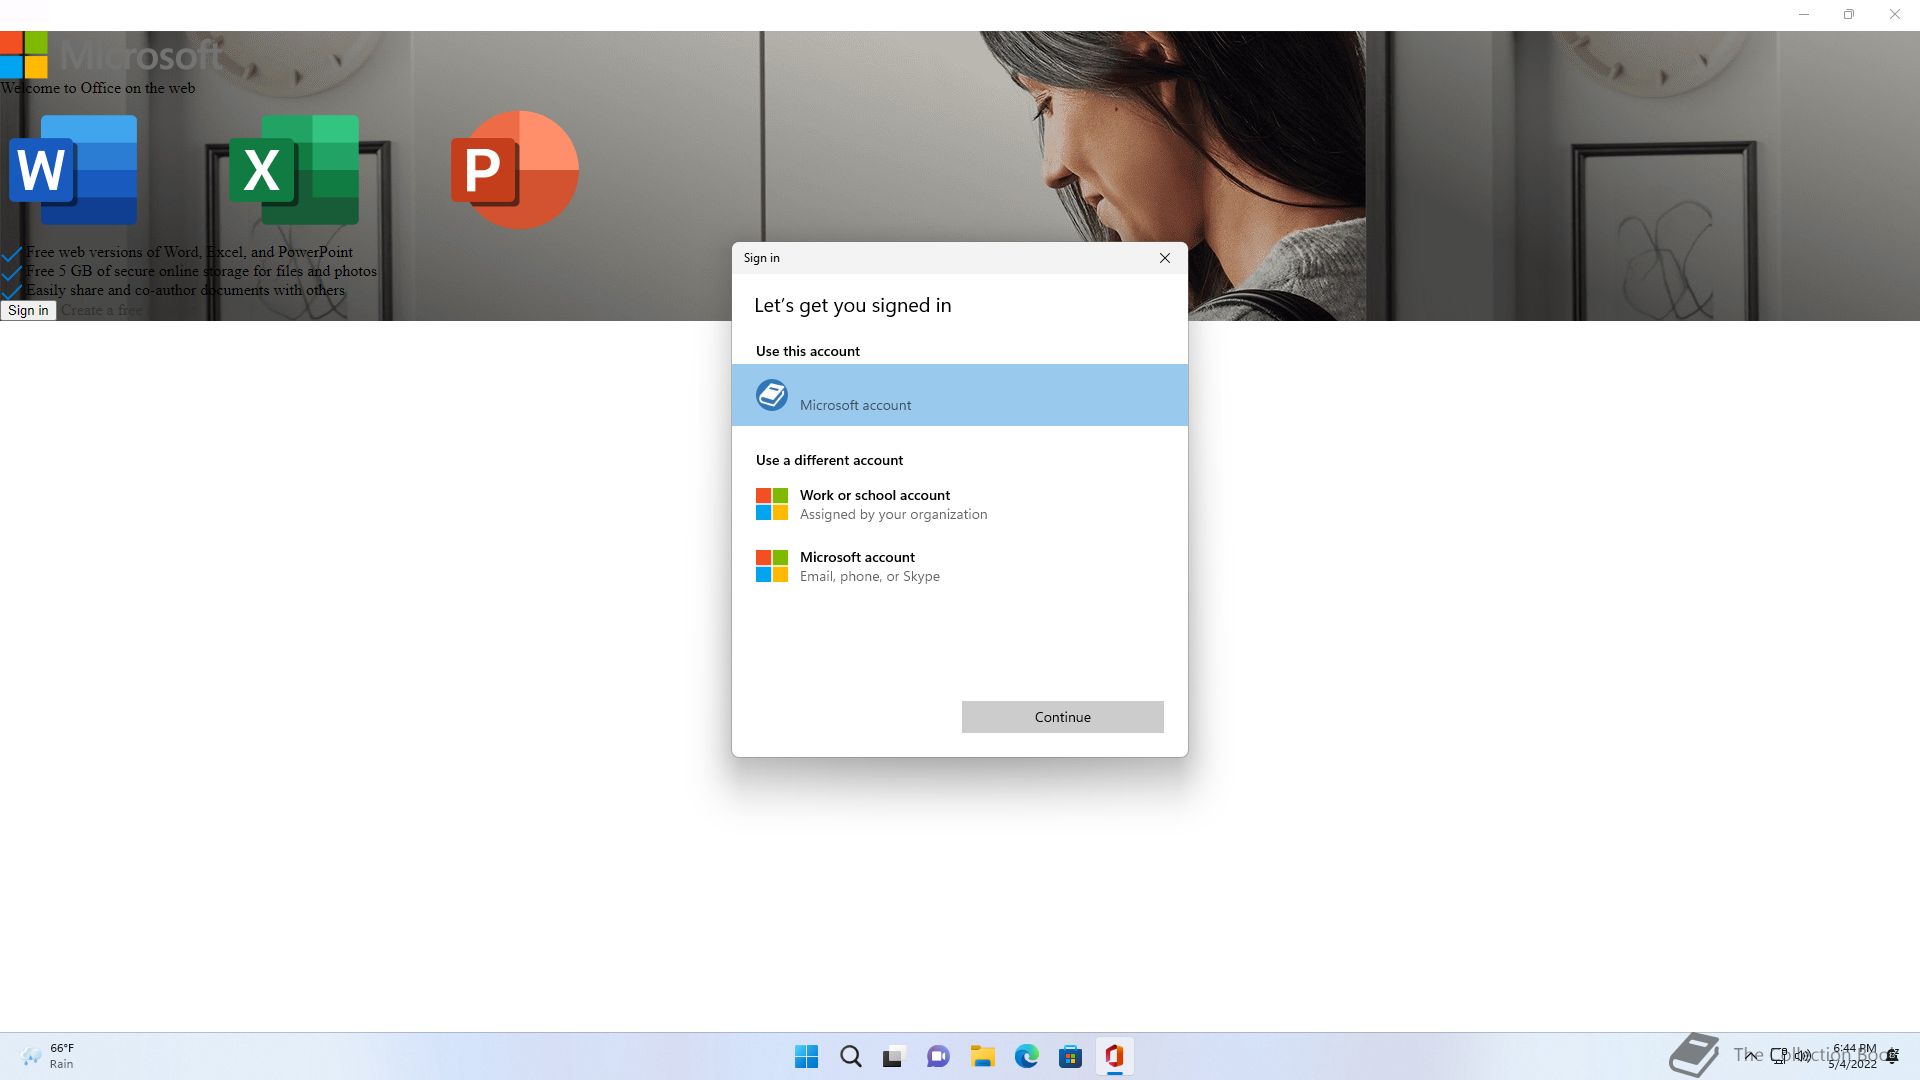
Task: Click the logo beside Email, phone, or Skype
Action: point(771,566)
